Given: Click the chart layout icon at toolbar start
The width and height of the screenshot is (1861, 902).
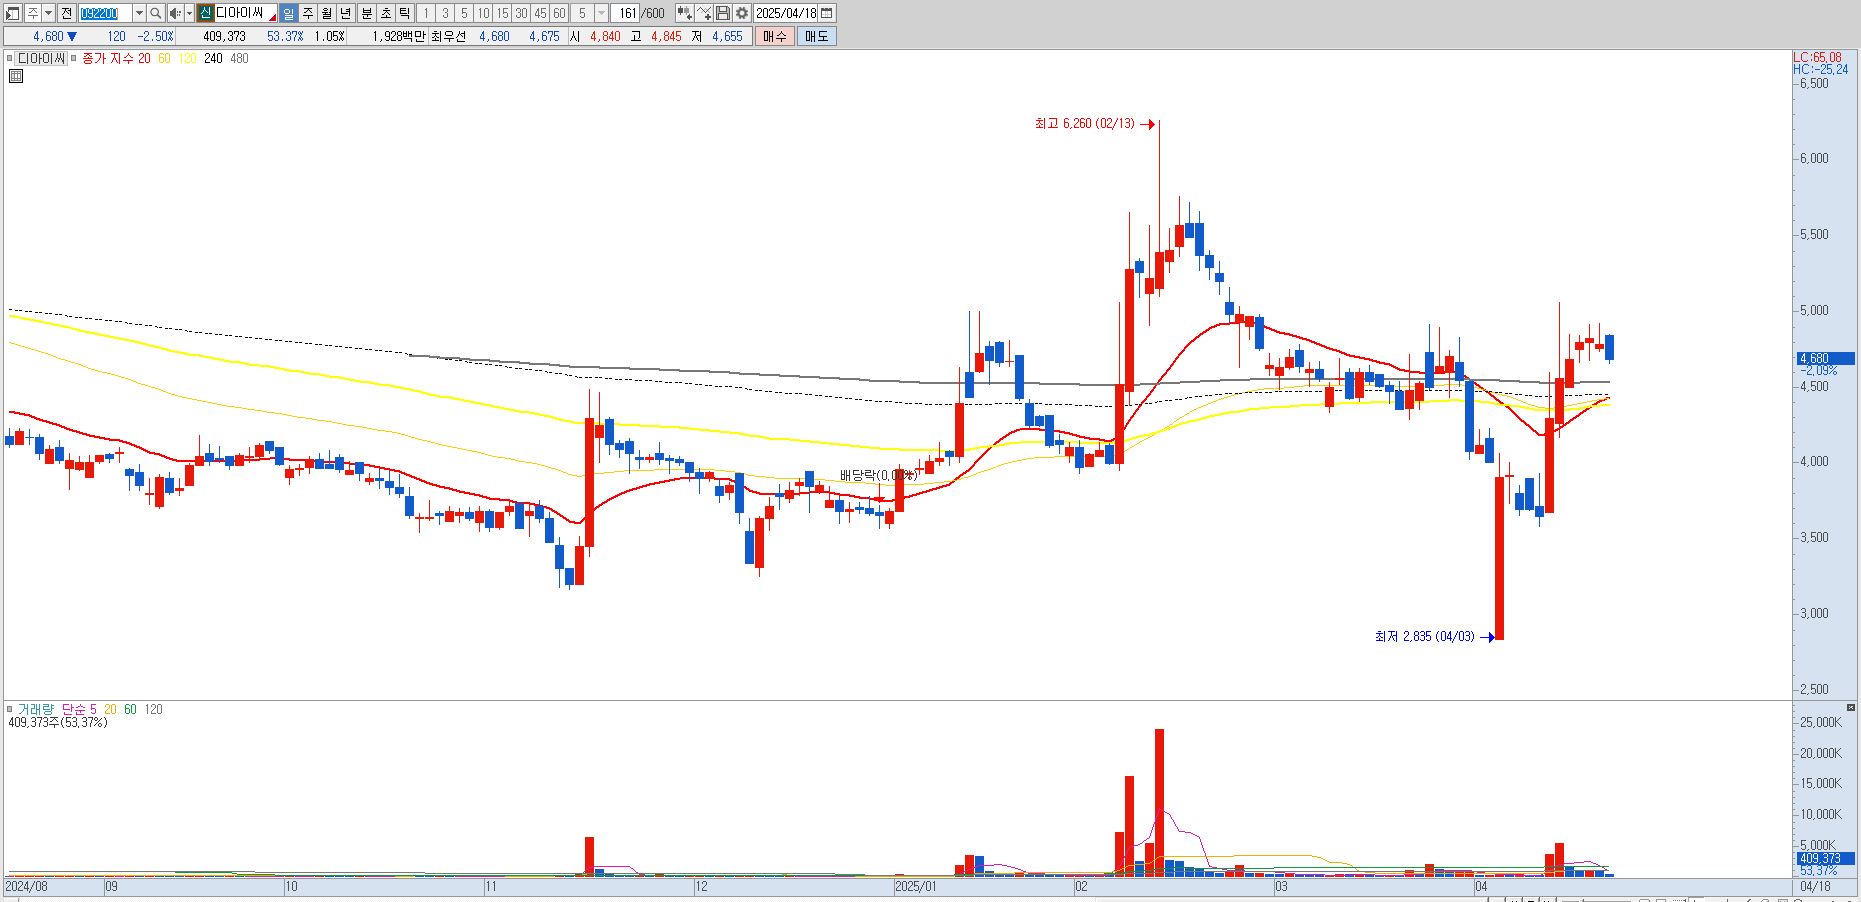Looking at the screenshot, I should coord(13,13).
